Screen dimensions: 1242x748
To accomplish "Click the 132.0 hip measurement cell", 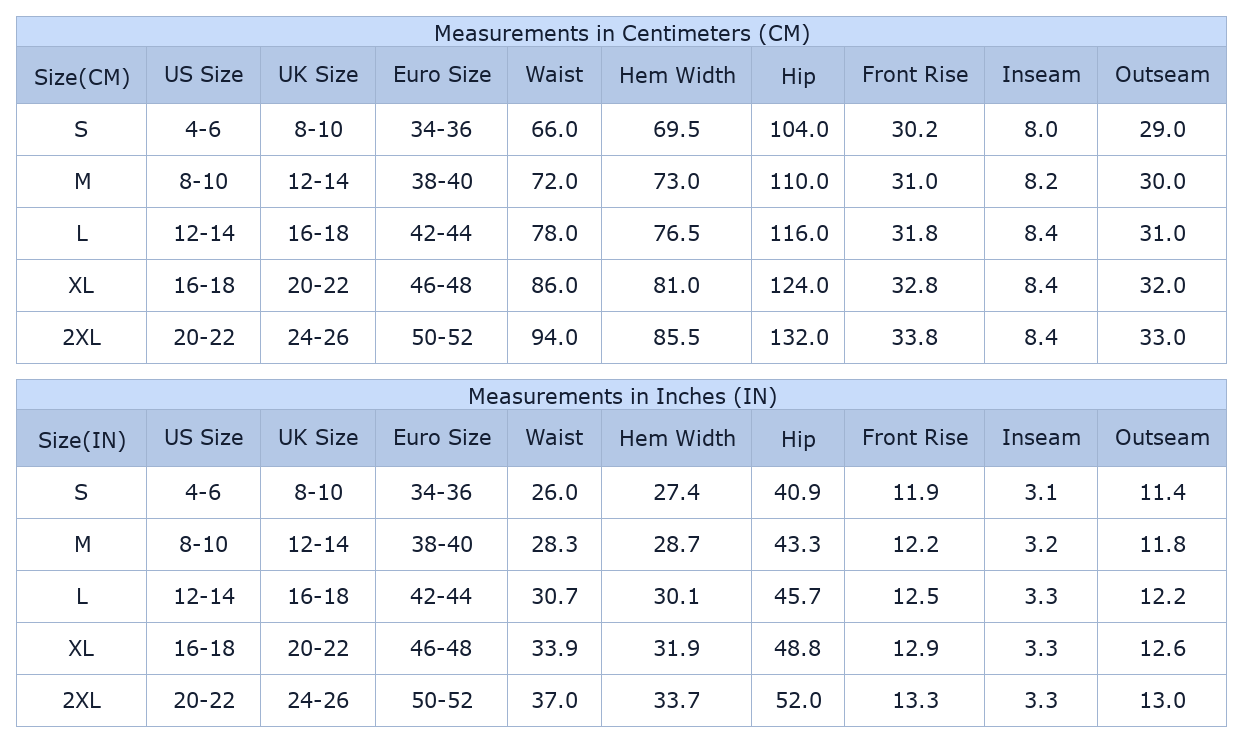I will 798,337.
